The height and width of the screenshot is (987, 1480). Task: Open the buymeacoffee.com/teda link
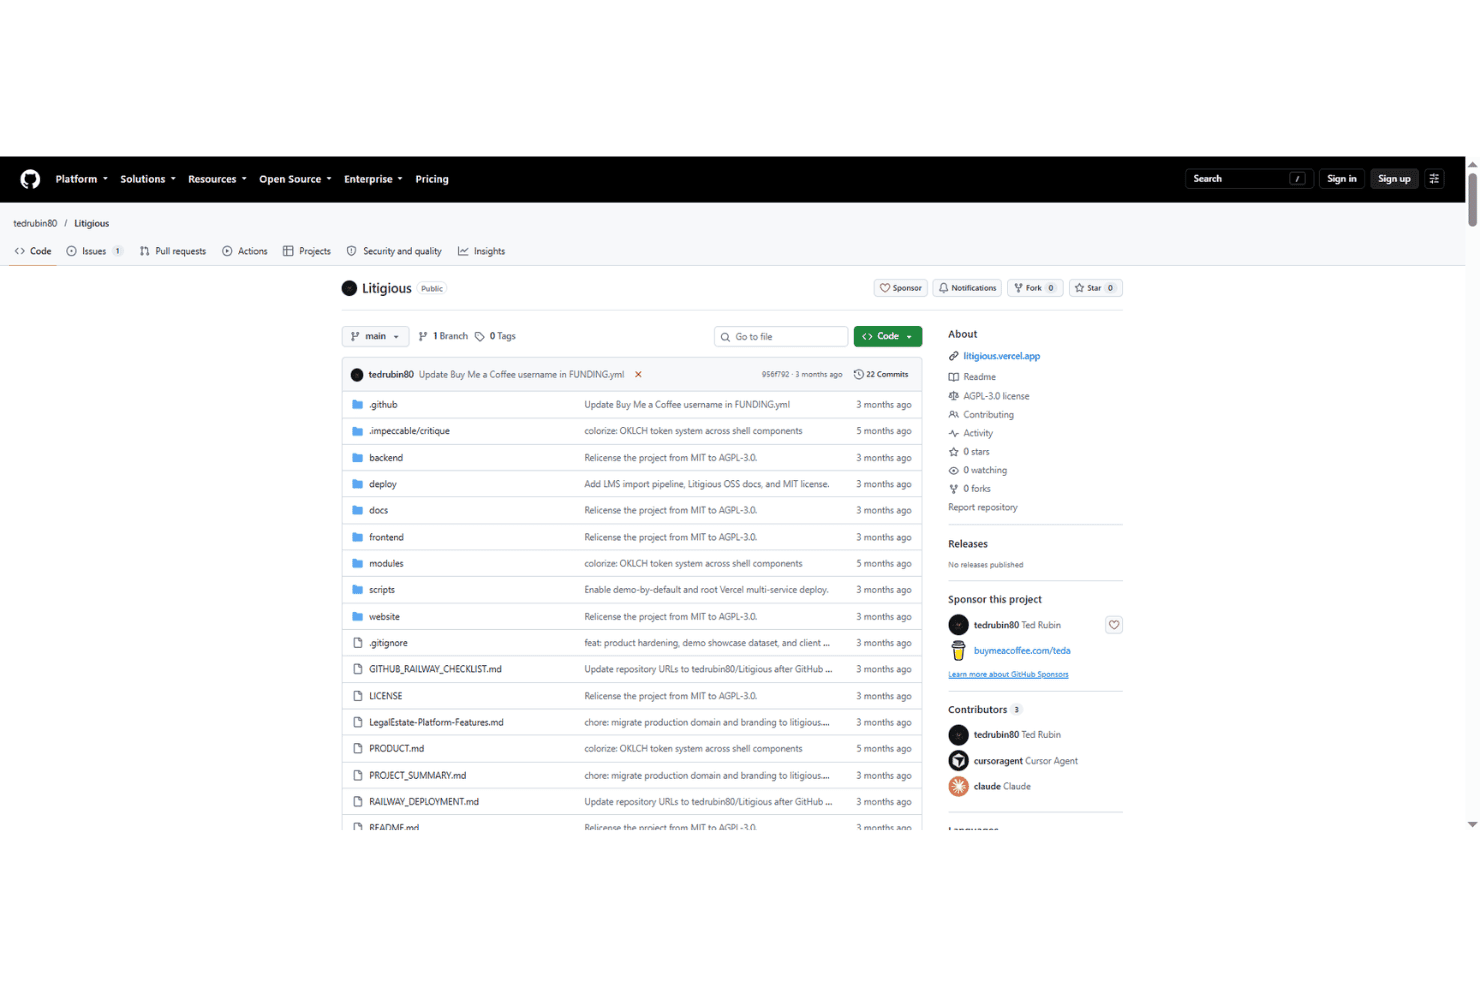coord(1022,651)
